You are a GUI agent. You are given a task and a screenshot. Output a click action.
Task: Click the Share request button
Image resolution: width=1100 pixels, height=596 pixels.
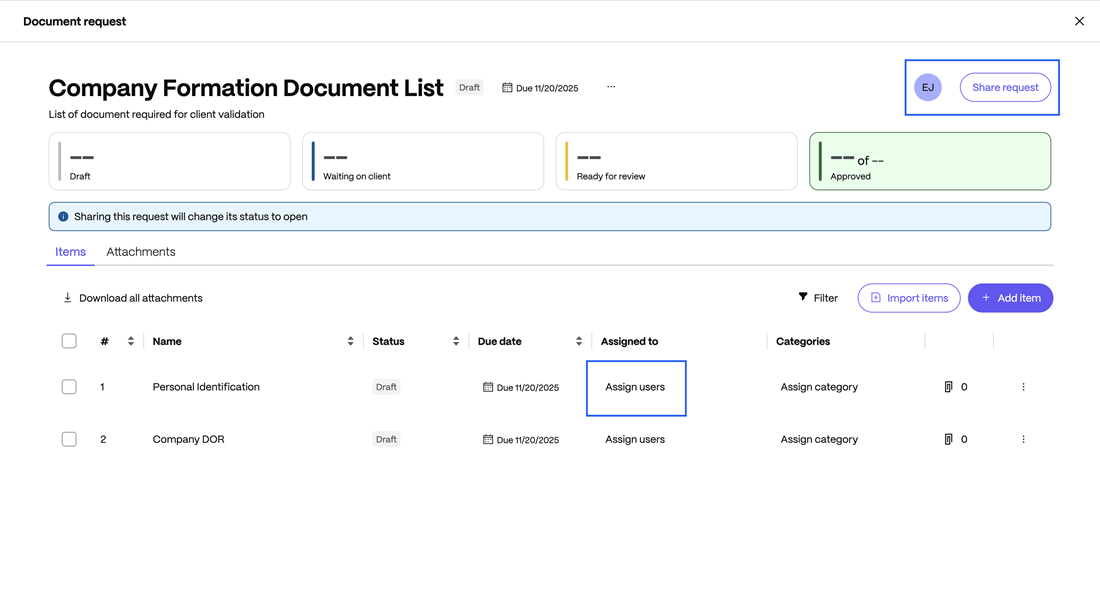coord(1005,87)
